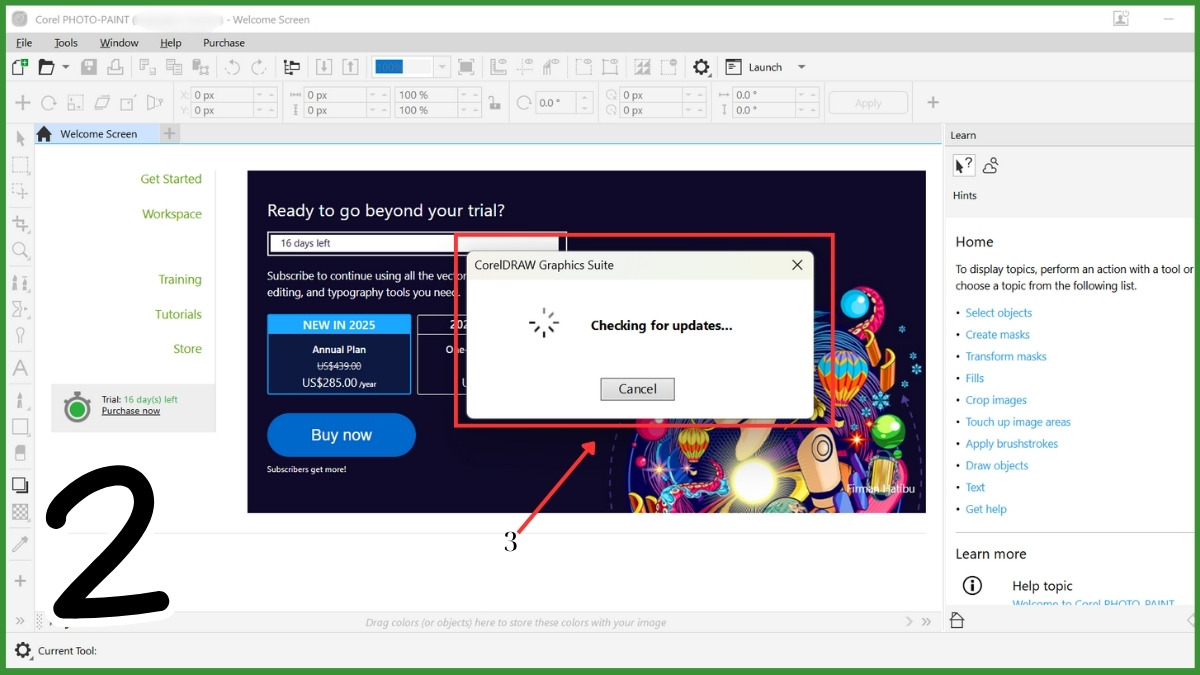Screen dimensions: 1200x675
Task: Click the Redo arrow icon
Action: point(258,67)
